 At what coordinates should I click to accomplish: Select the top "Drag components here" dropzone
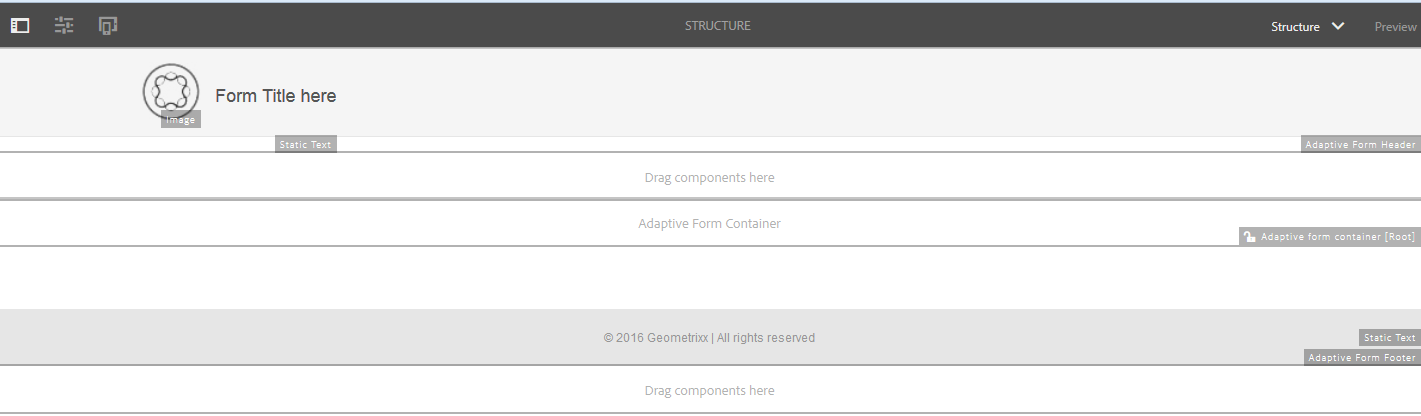tap(709, 178)
